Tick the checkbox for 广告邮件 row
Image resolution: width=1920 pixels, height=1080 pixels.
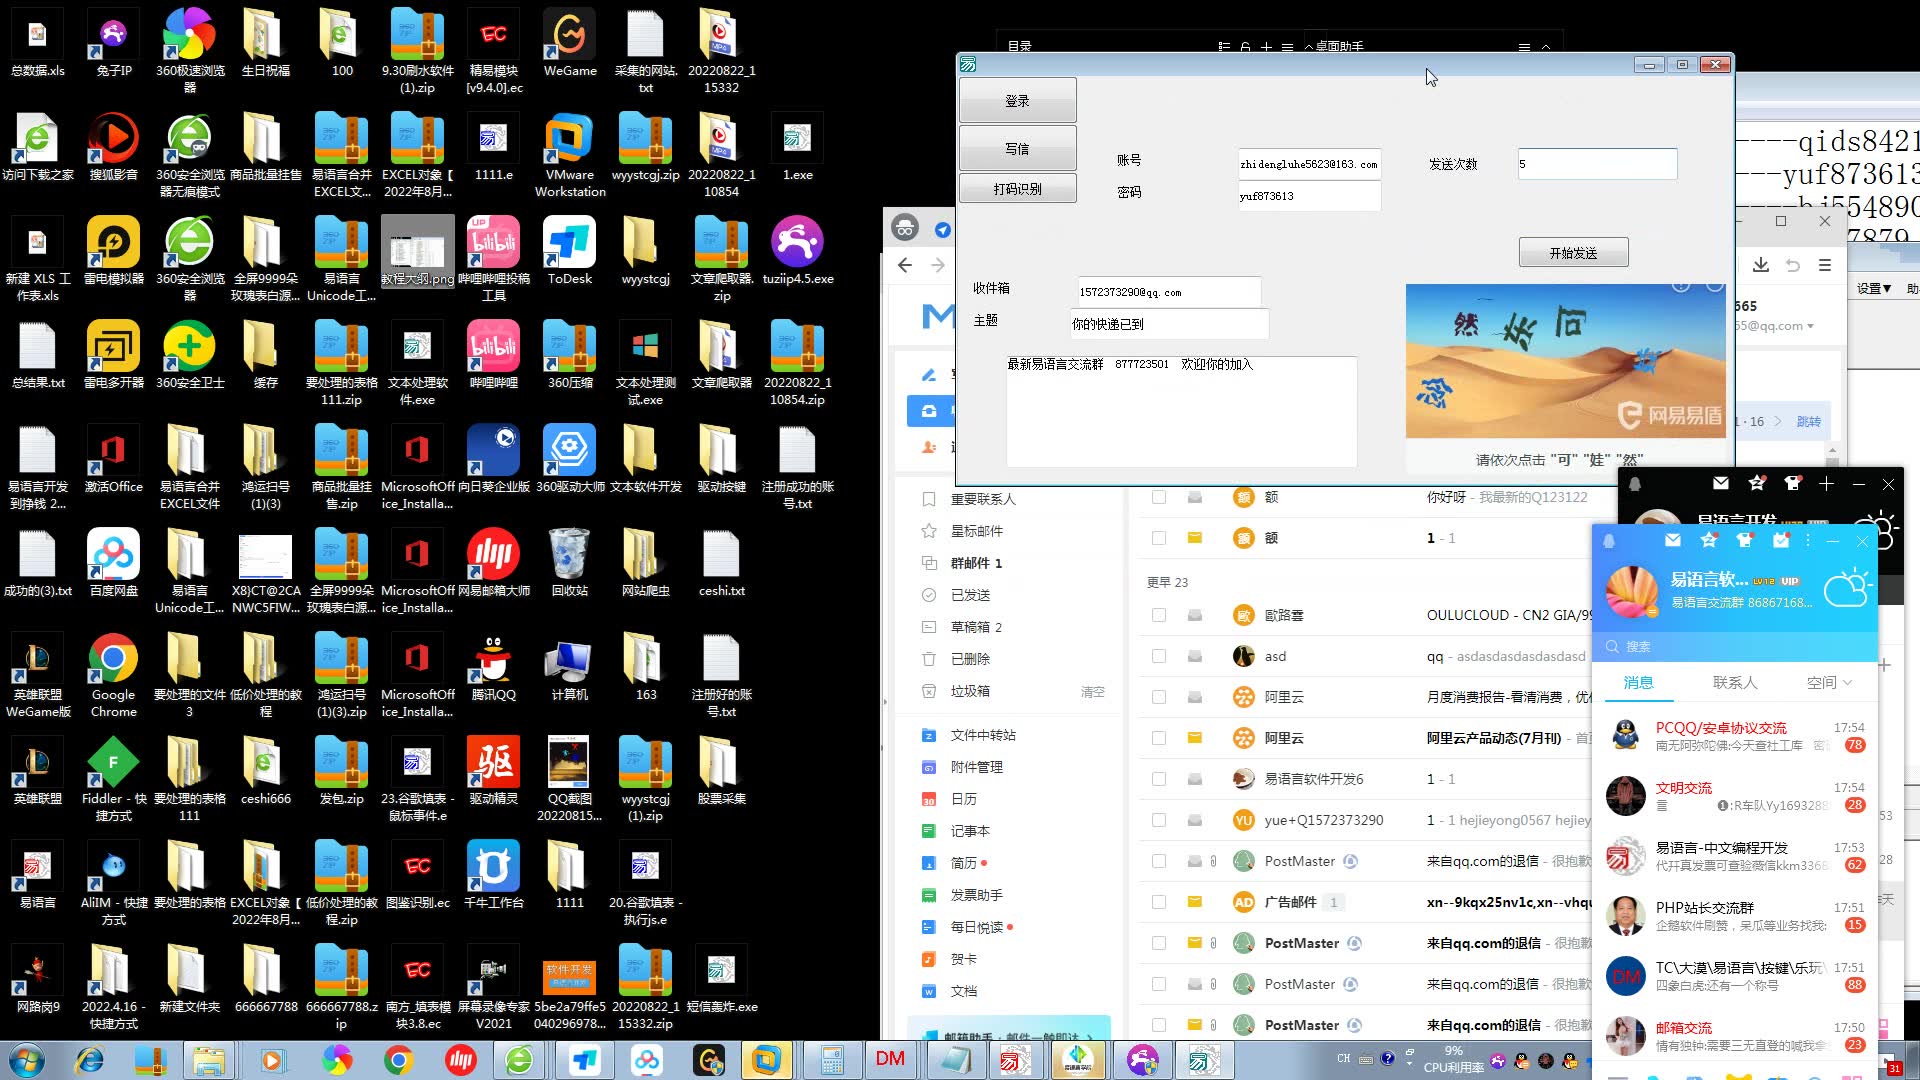tap(1159, 902)
